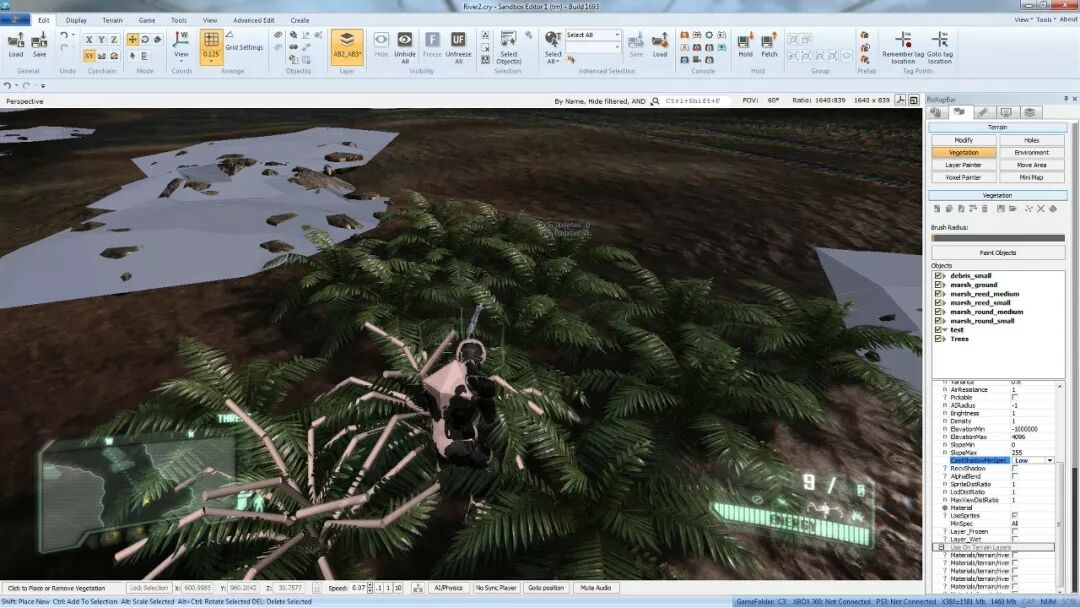Toggle the Pickable property checkbox
The image size is (1080, 608).
(1015, 397)
